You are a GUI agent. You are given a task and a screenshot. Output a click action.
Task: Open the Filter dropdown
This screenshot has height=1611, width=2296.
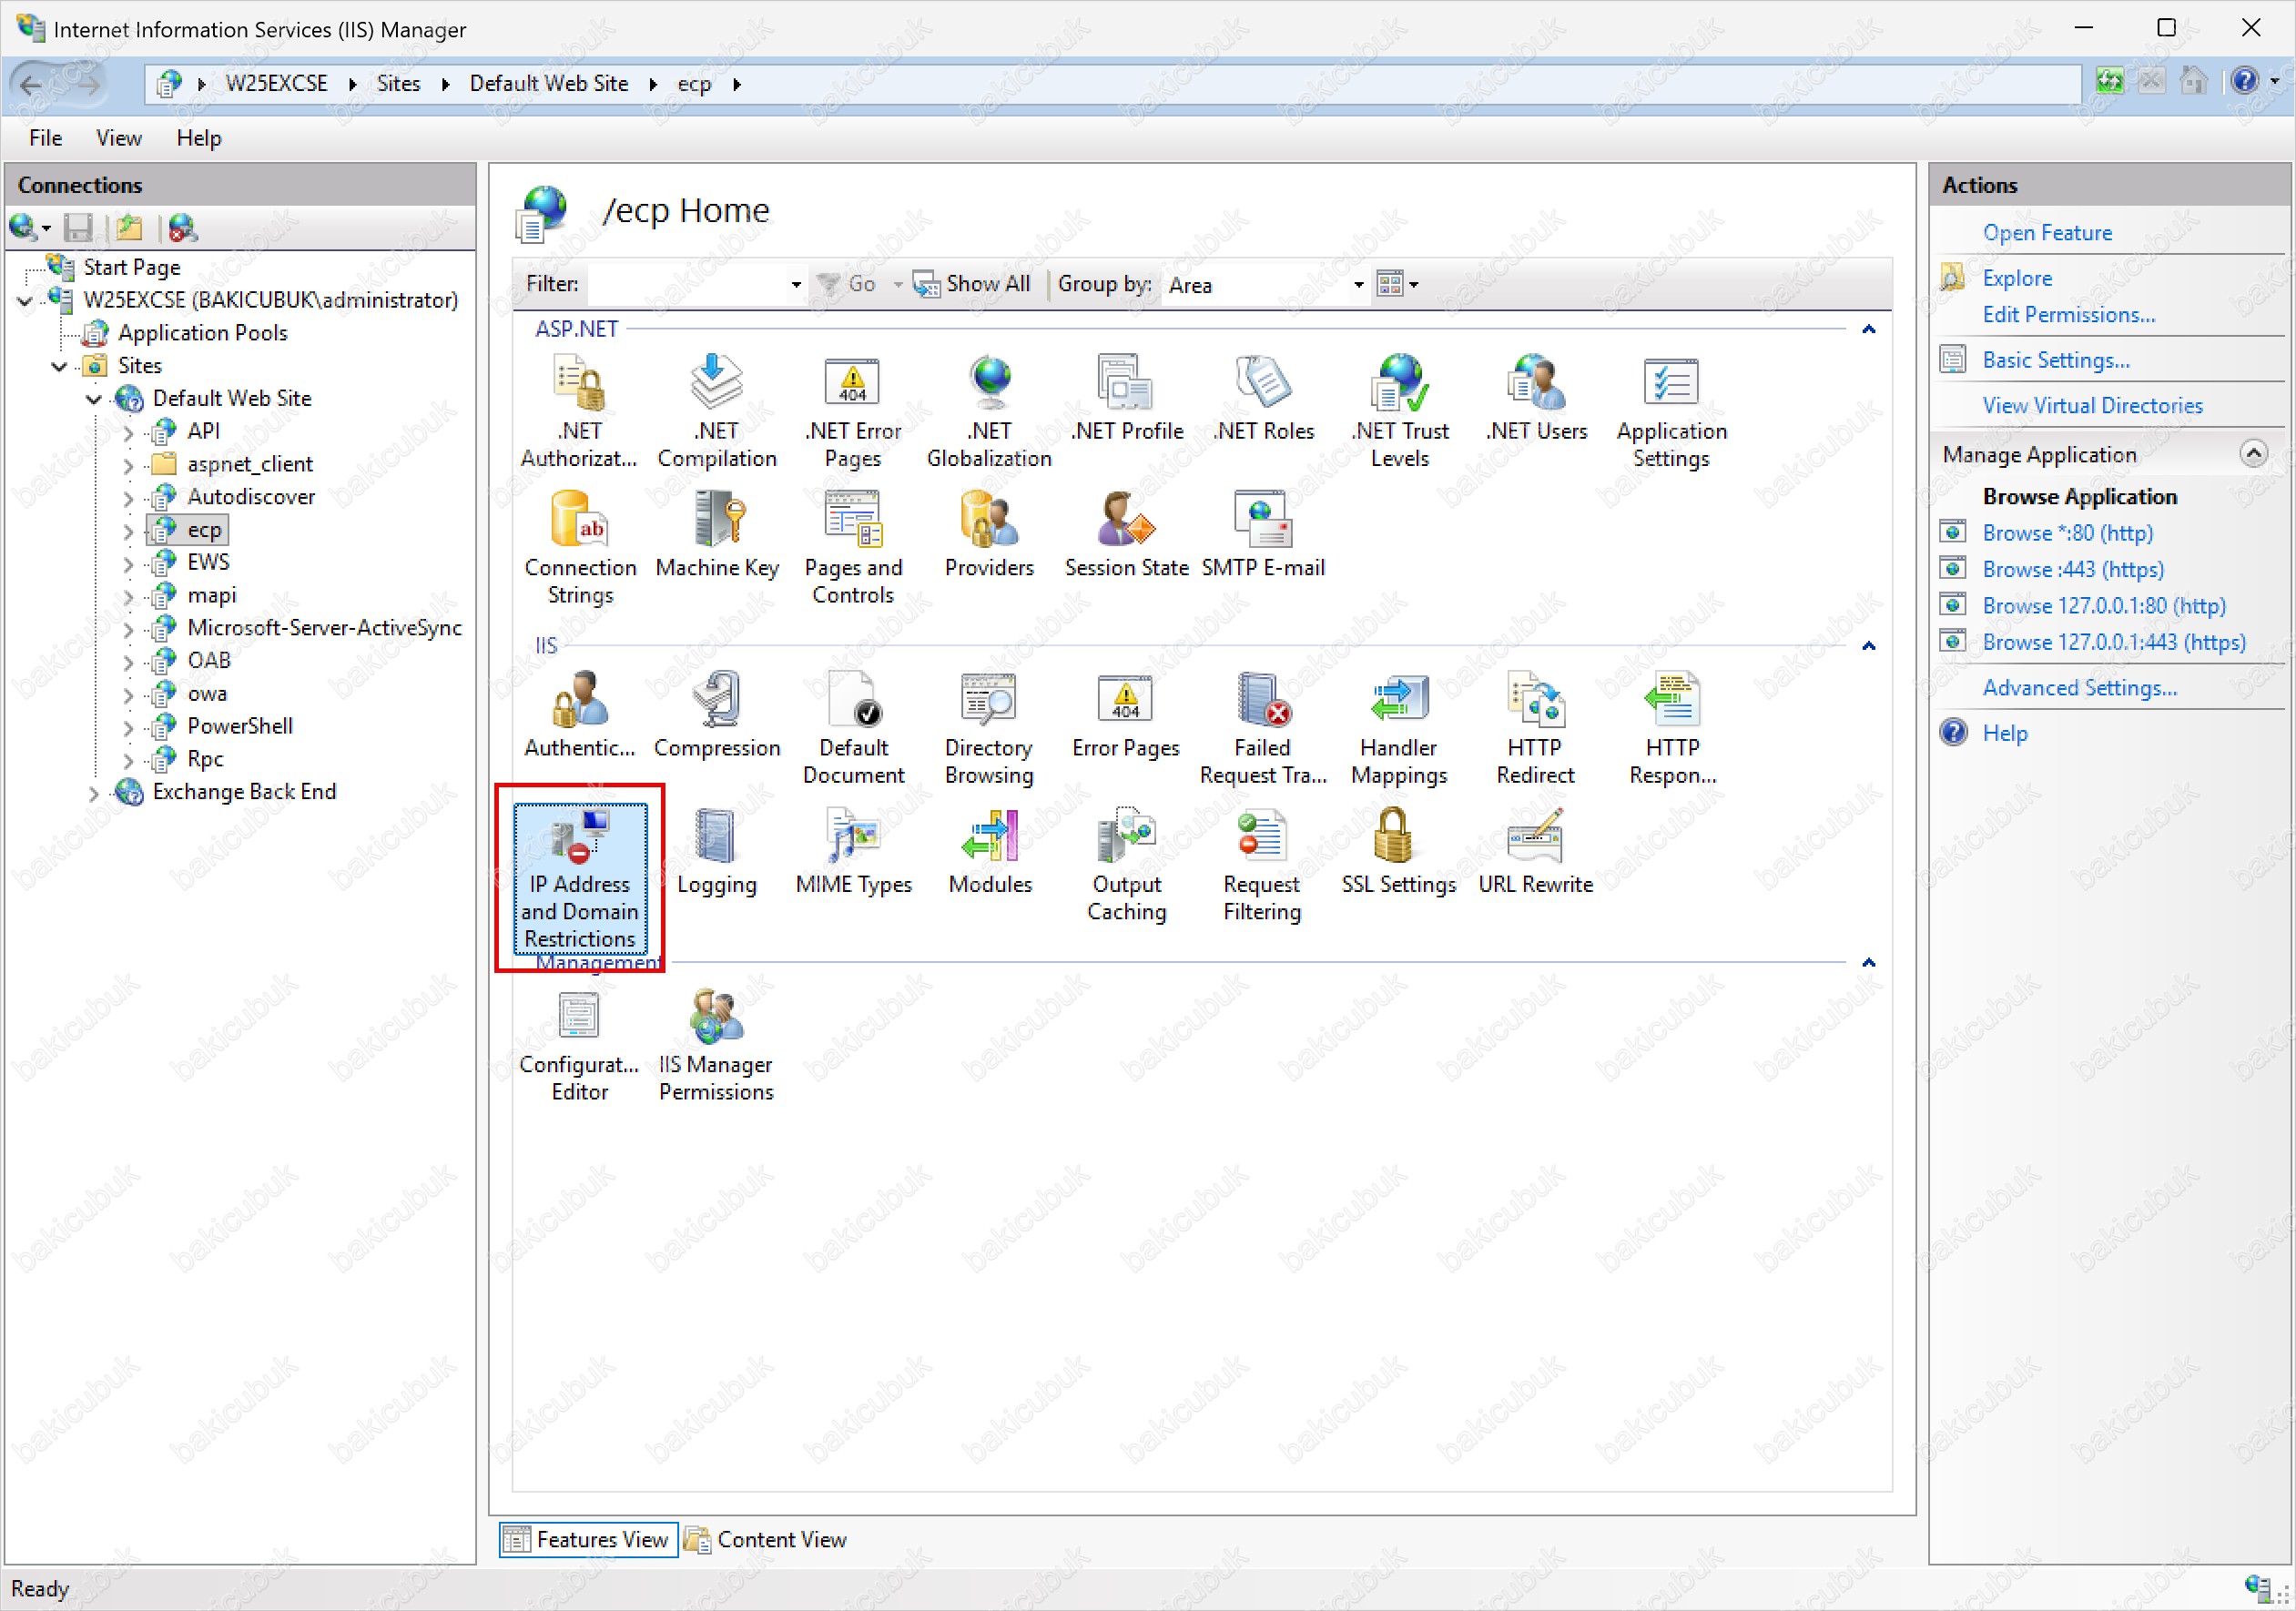796,284
